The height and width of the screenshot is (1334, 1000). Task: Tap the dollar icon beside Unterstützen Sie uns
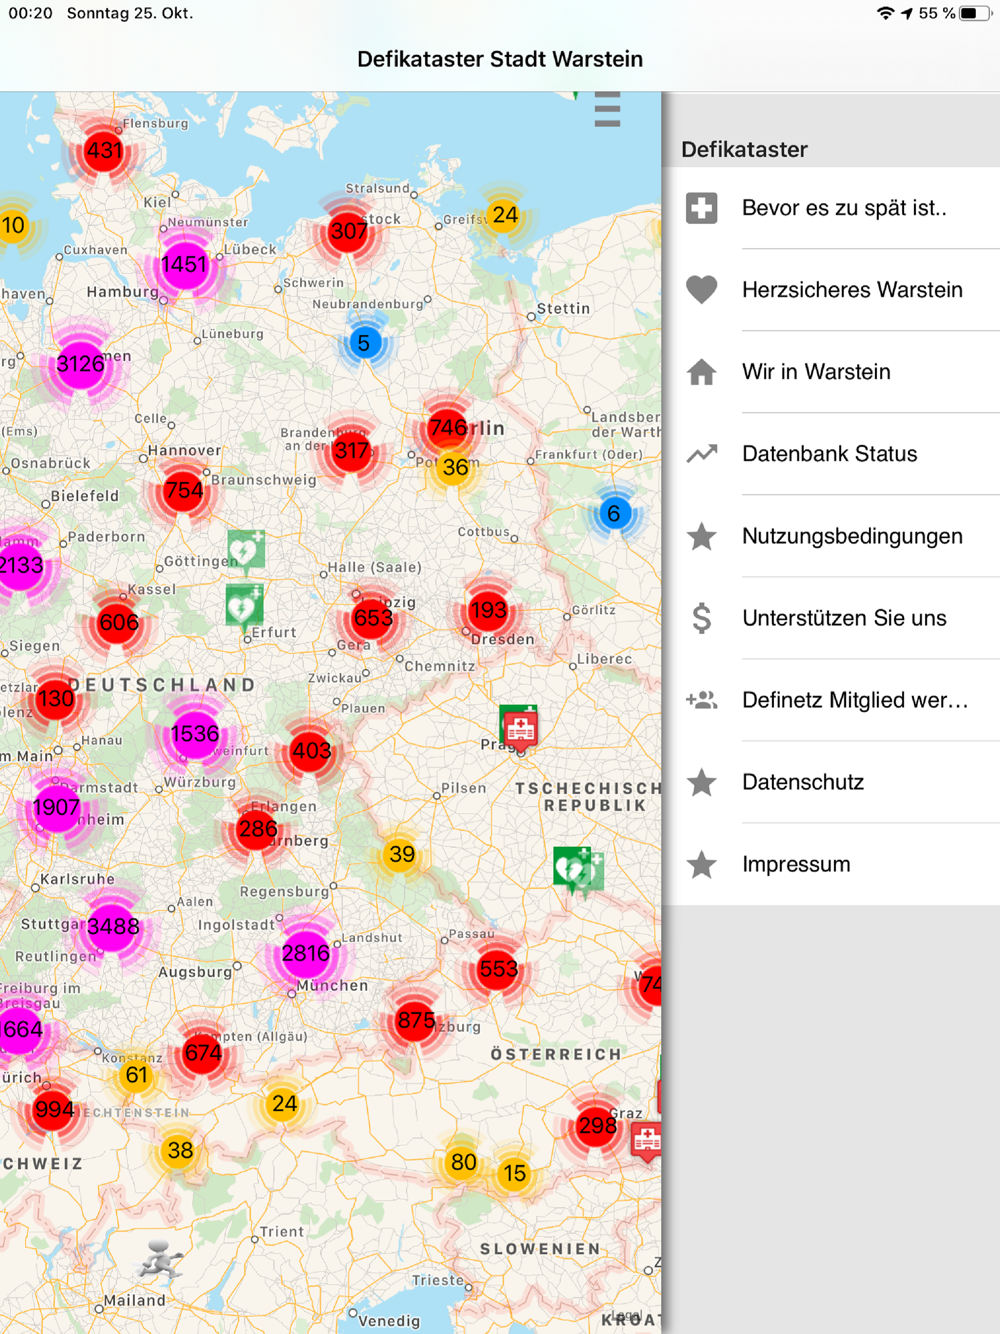pyautogui.click(x=702, y=618)
